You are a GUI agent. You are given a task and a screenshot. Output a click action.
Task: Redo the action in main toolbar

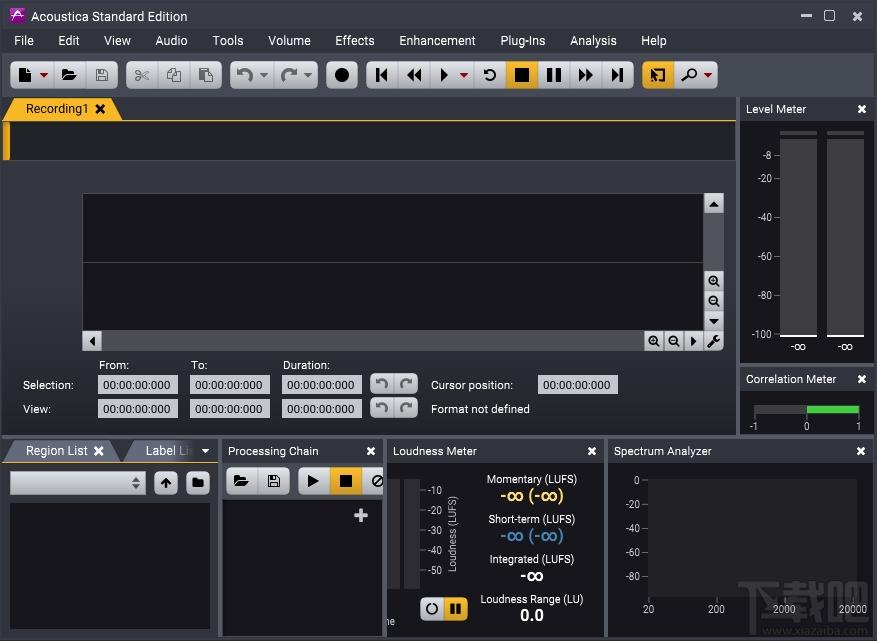point(289,75)
